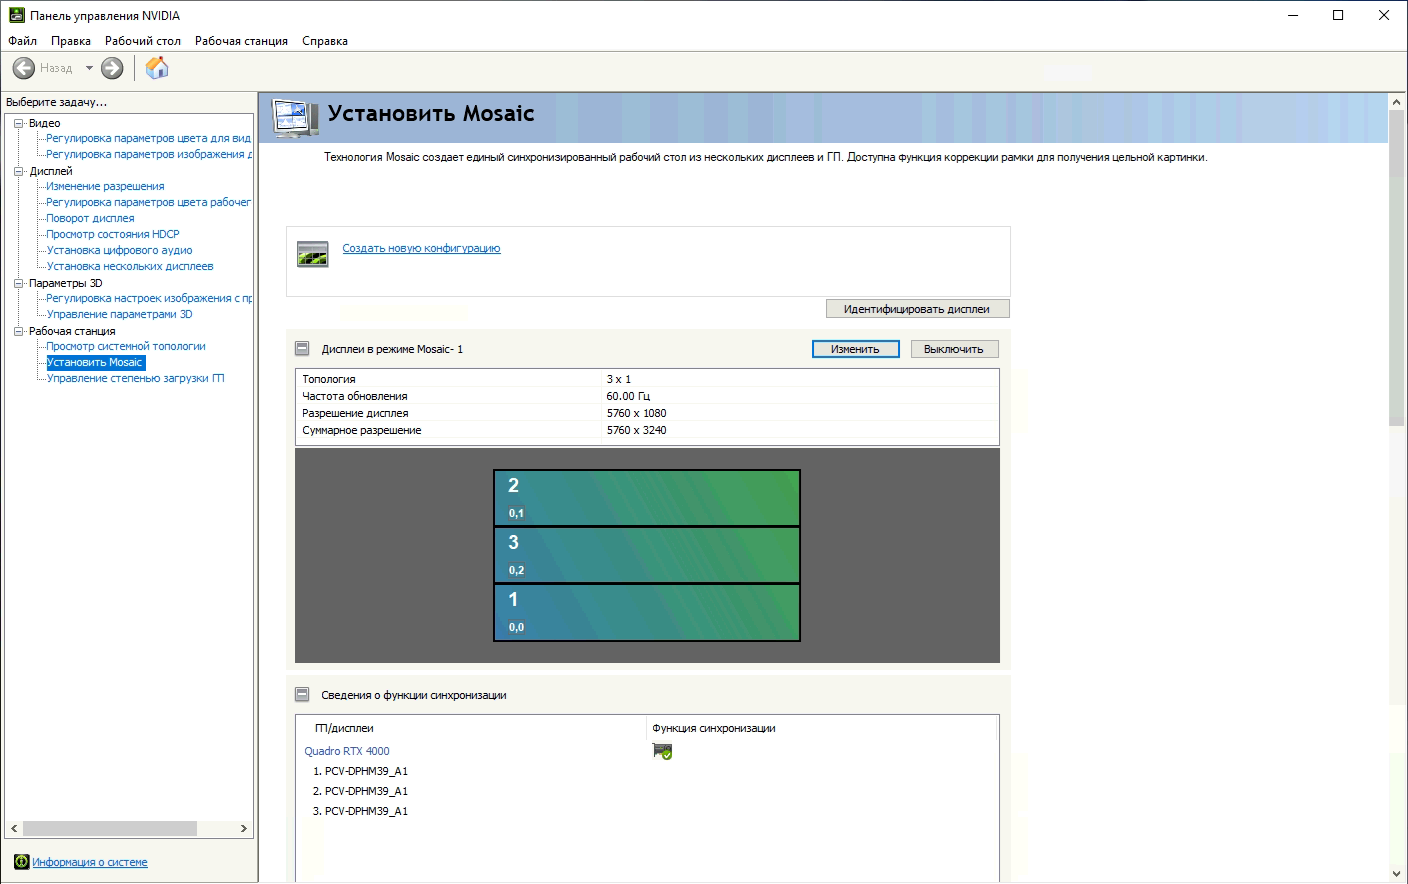Click the new configuration Mosaic icon
The height and width of the screenshot is (884, 1408).
tap(313, 254)
